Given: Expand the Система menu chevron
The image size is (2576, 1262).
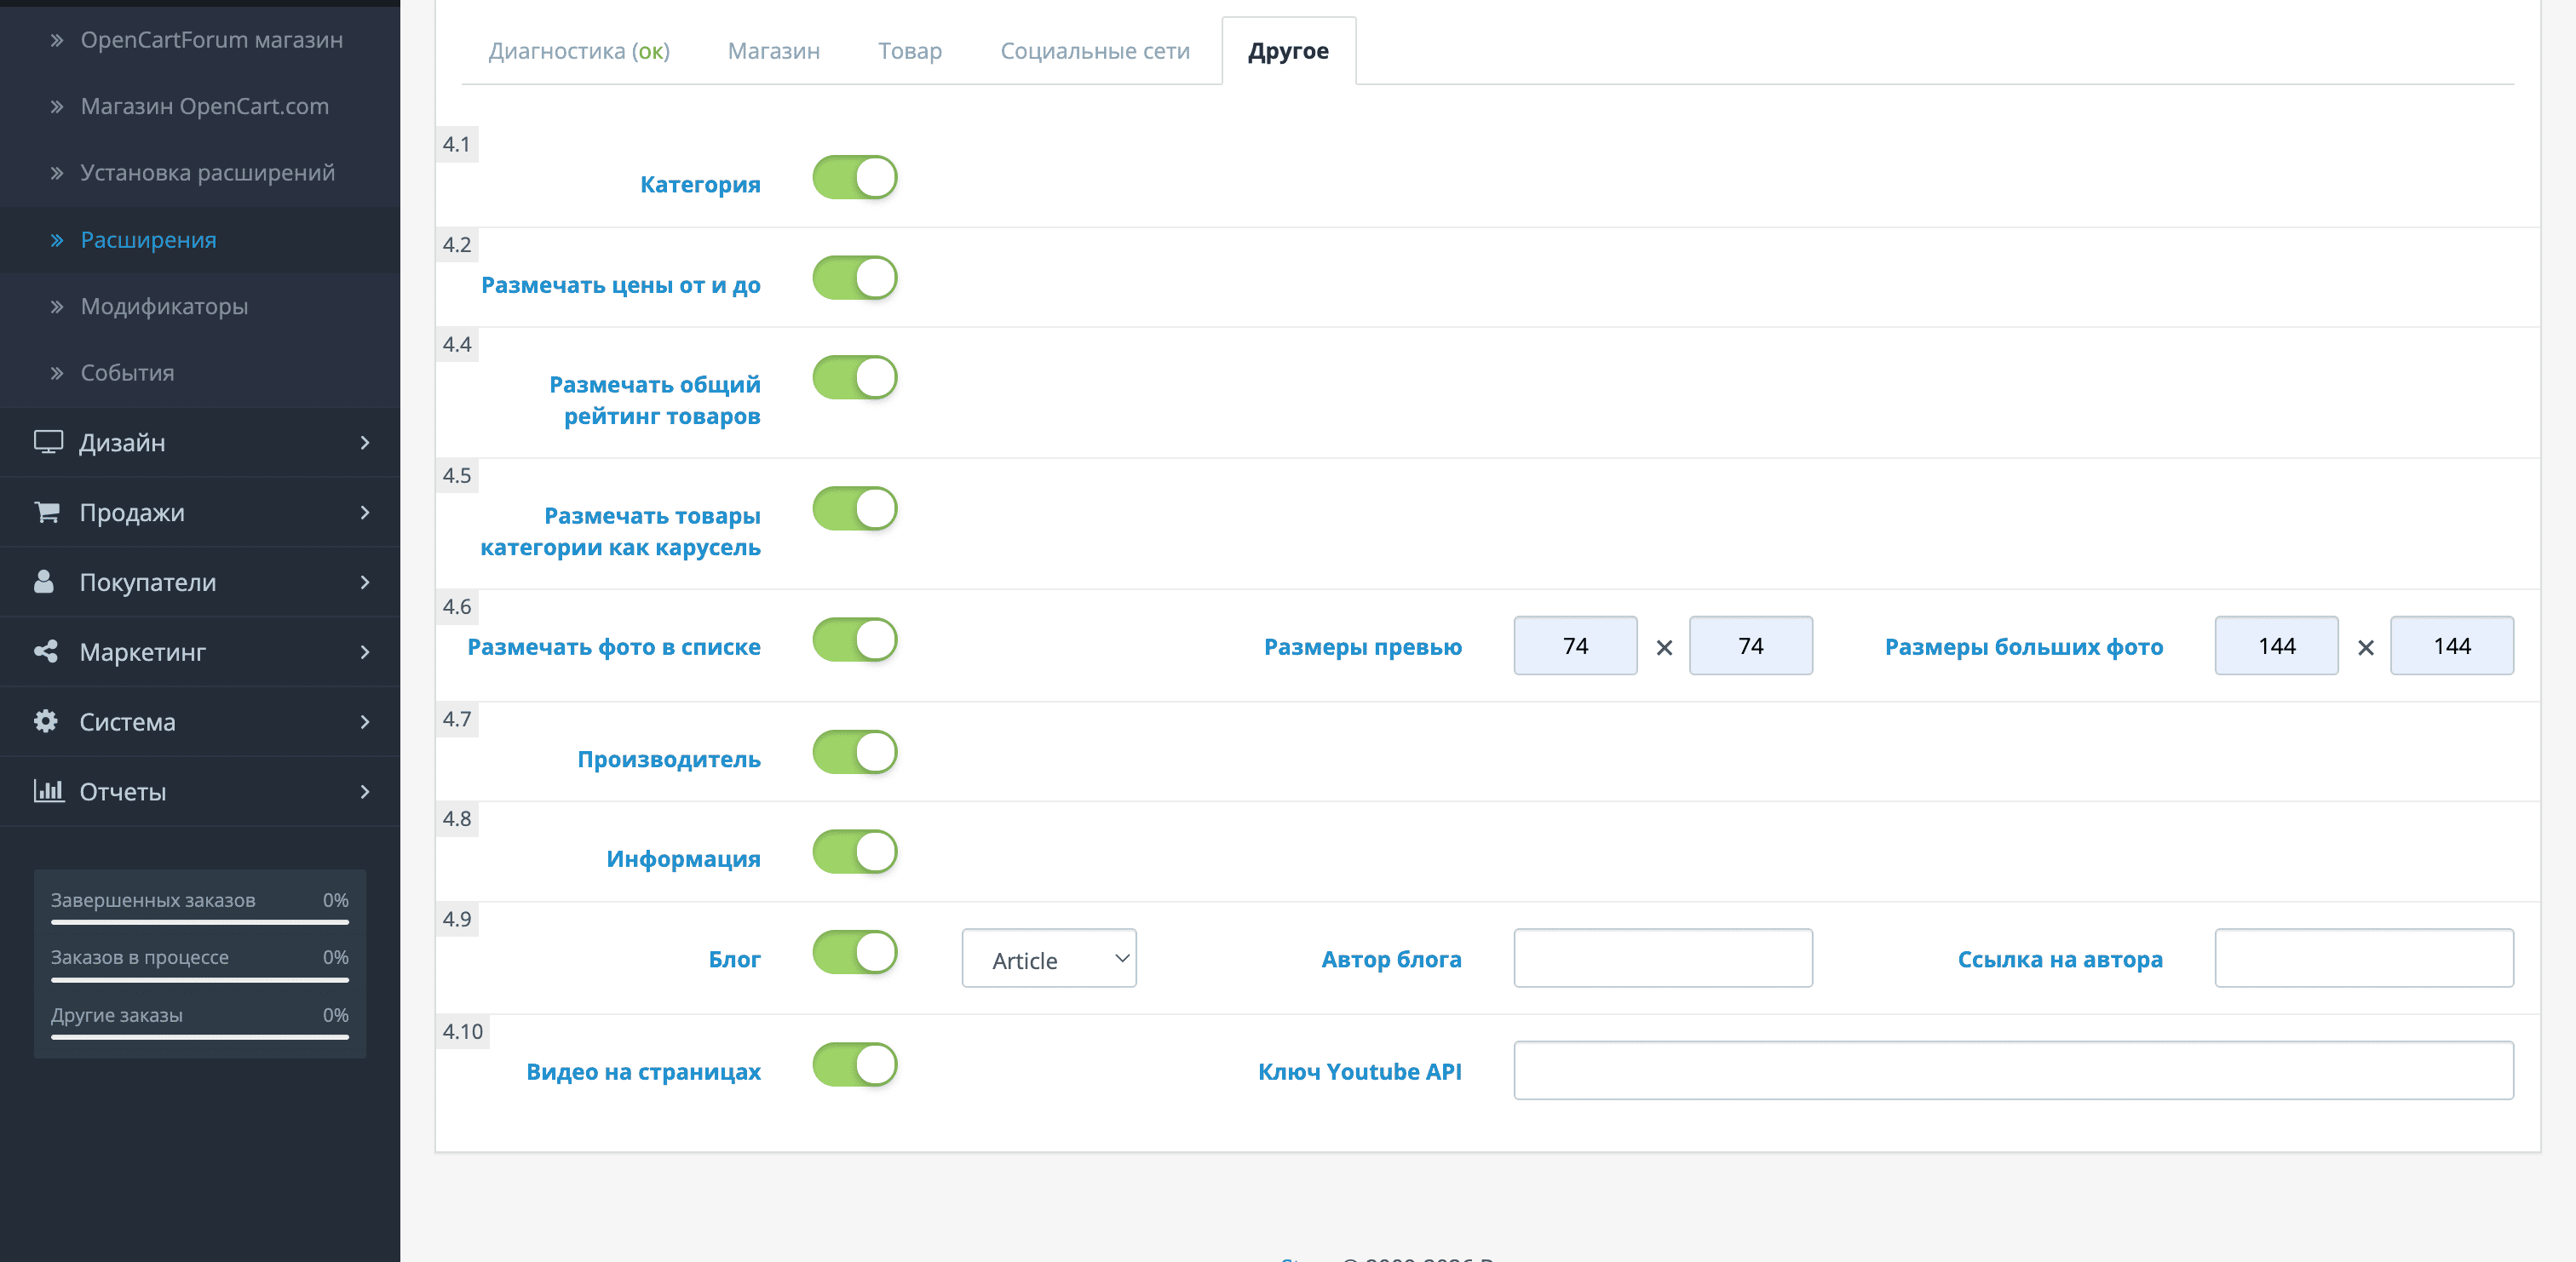Looking at the screenshot, I should (x=365, y=722).
